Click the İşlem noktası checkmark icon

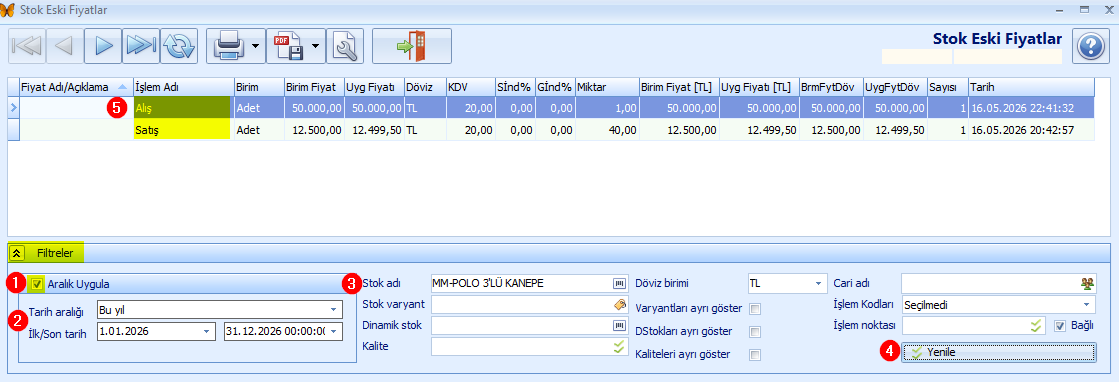1037,326
